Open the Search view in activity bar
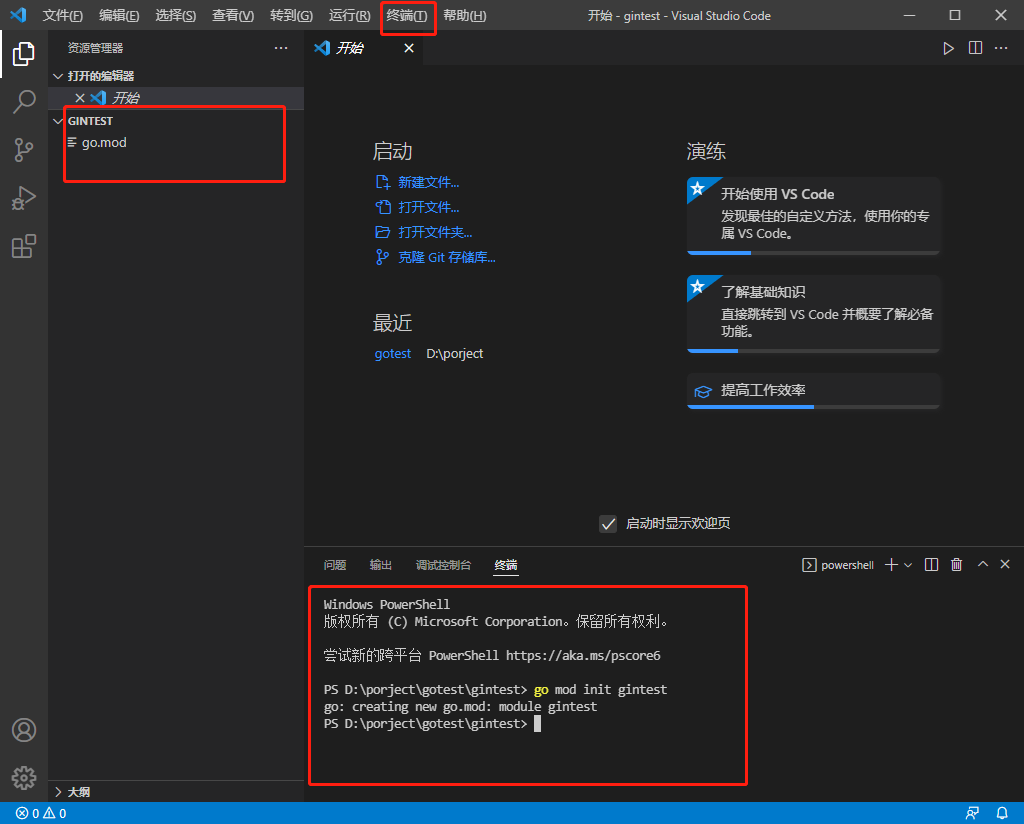This screenshot has width=1024, height=824. pos(24,102)
